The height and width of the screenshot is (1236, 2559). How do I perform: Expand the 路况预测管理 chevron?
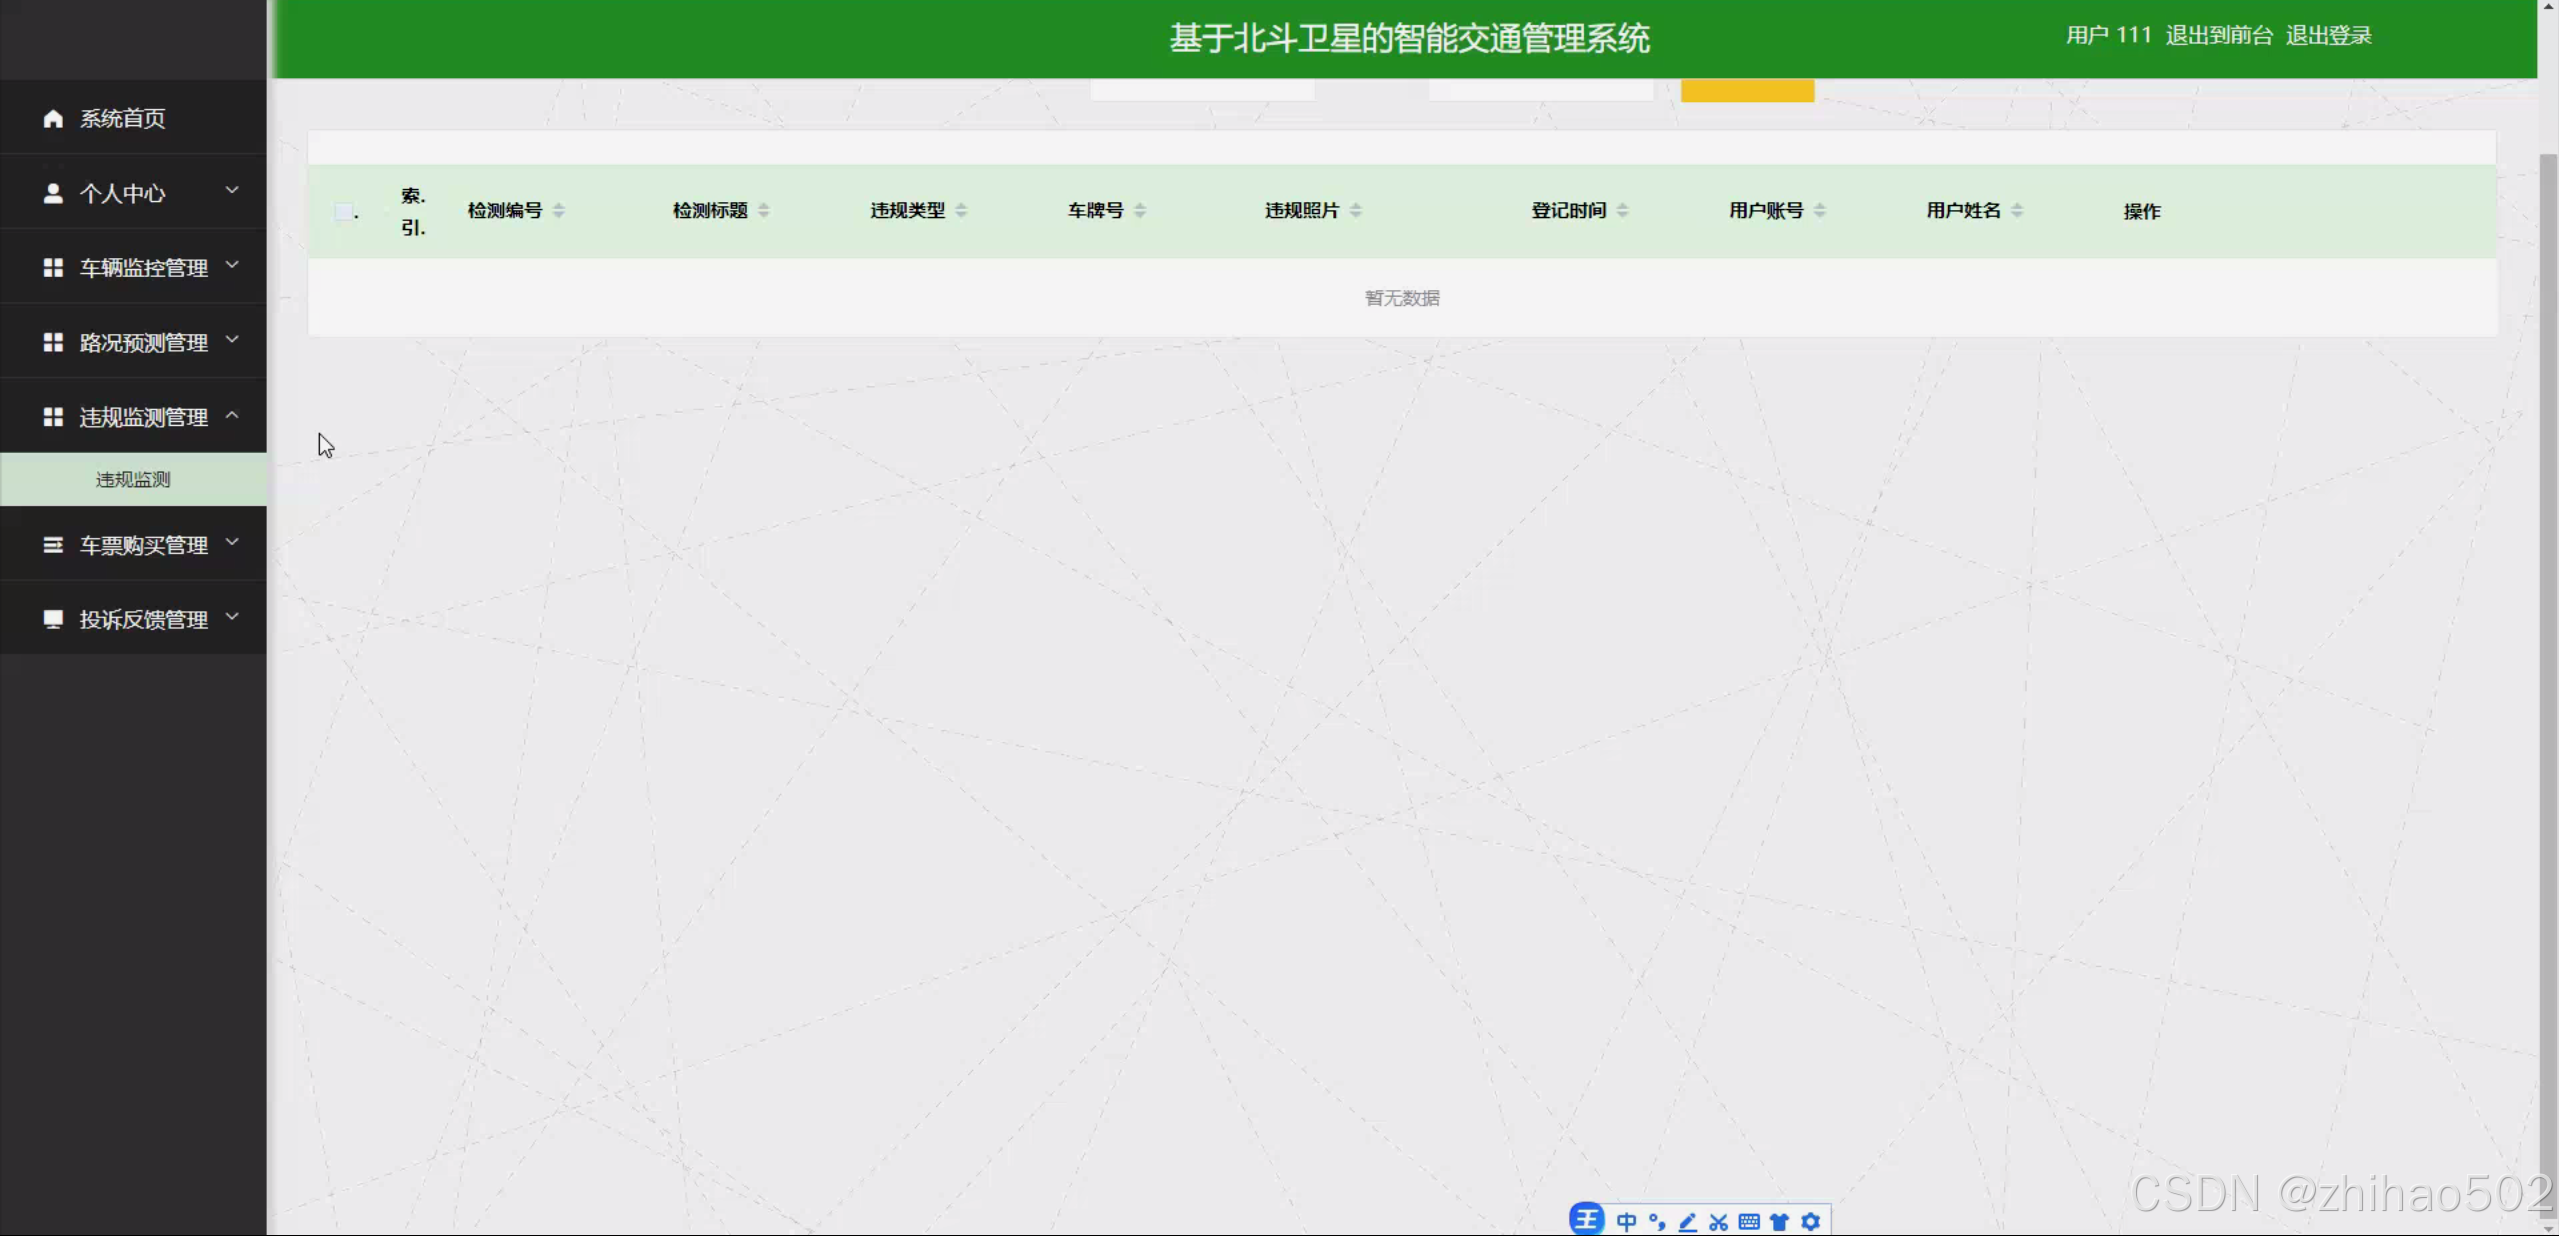[232, 340]
